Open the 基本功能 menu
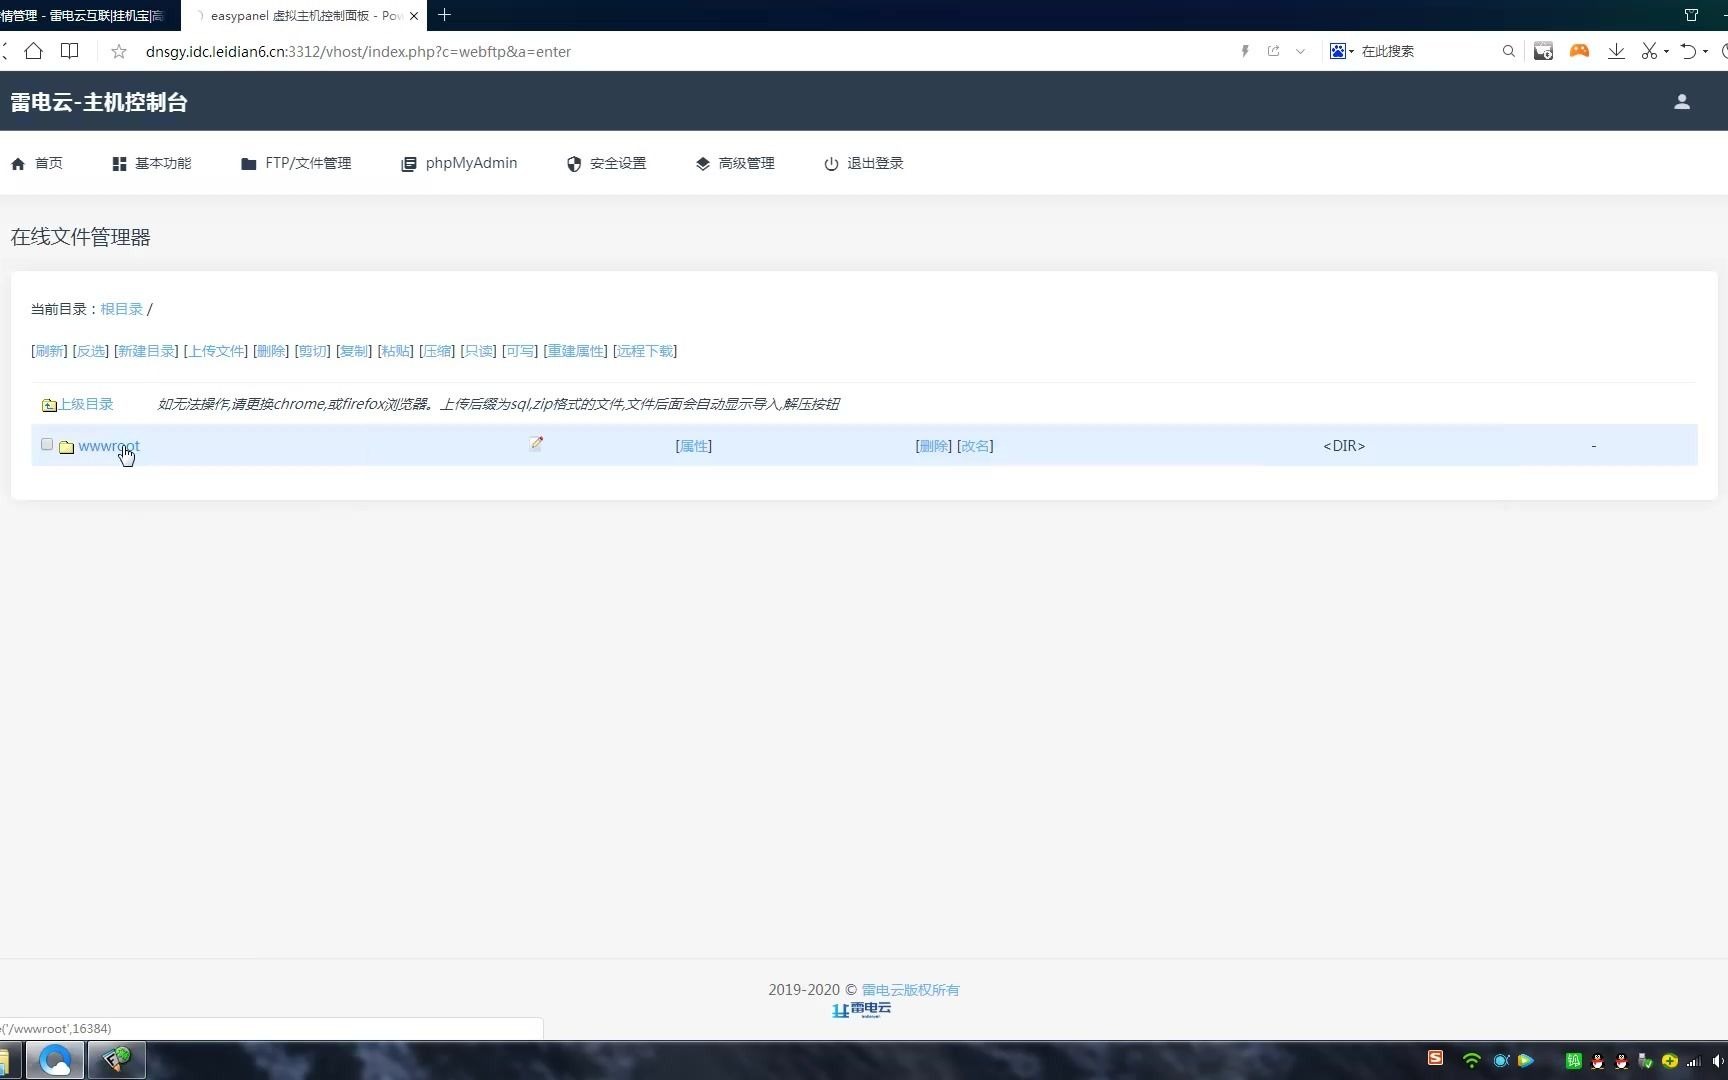The height and width of the screenshot is (1080, 1728). (152, 163)
